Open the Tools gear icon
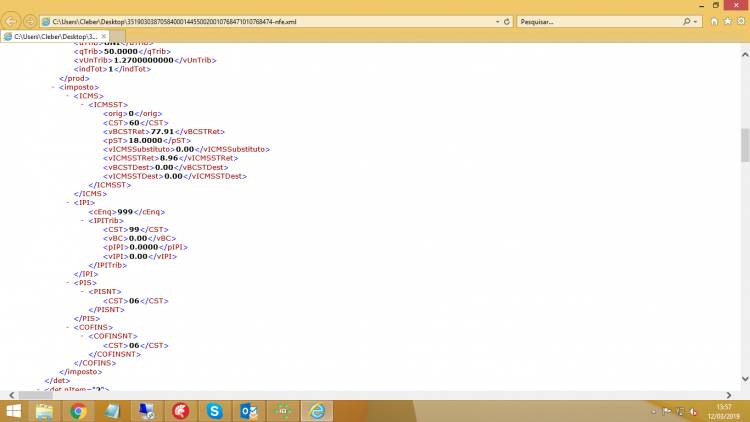The height and width of the screenshot is (422, 750). coord(741,22)
